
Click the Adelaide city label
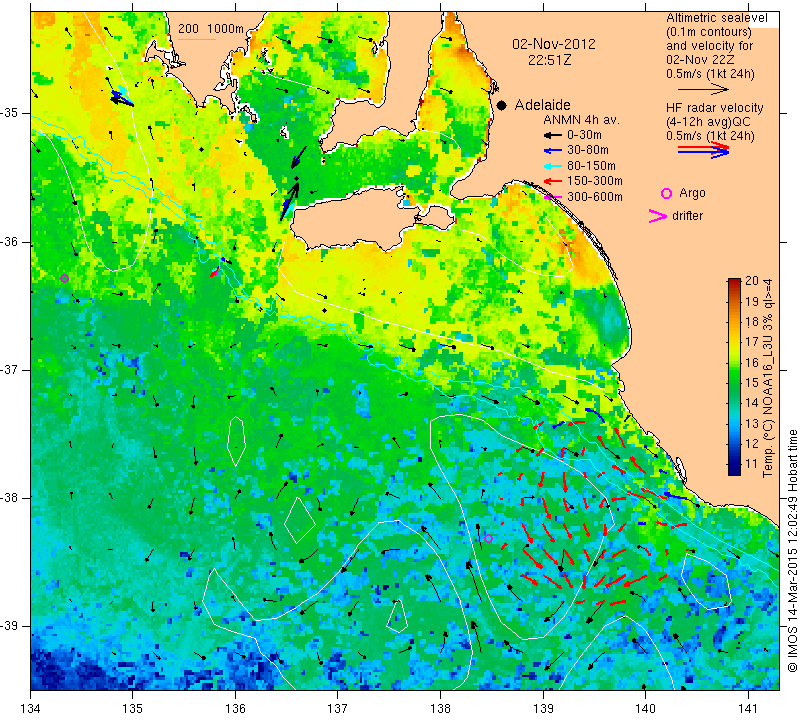coord(542,105)
